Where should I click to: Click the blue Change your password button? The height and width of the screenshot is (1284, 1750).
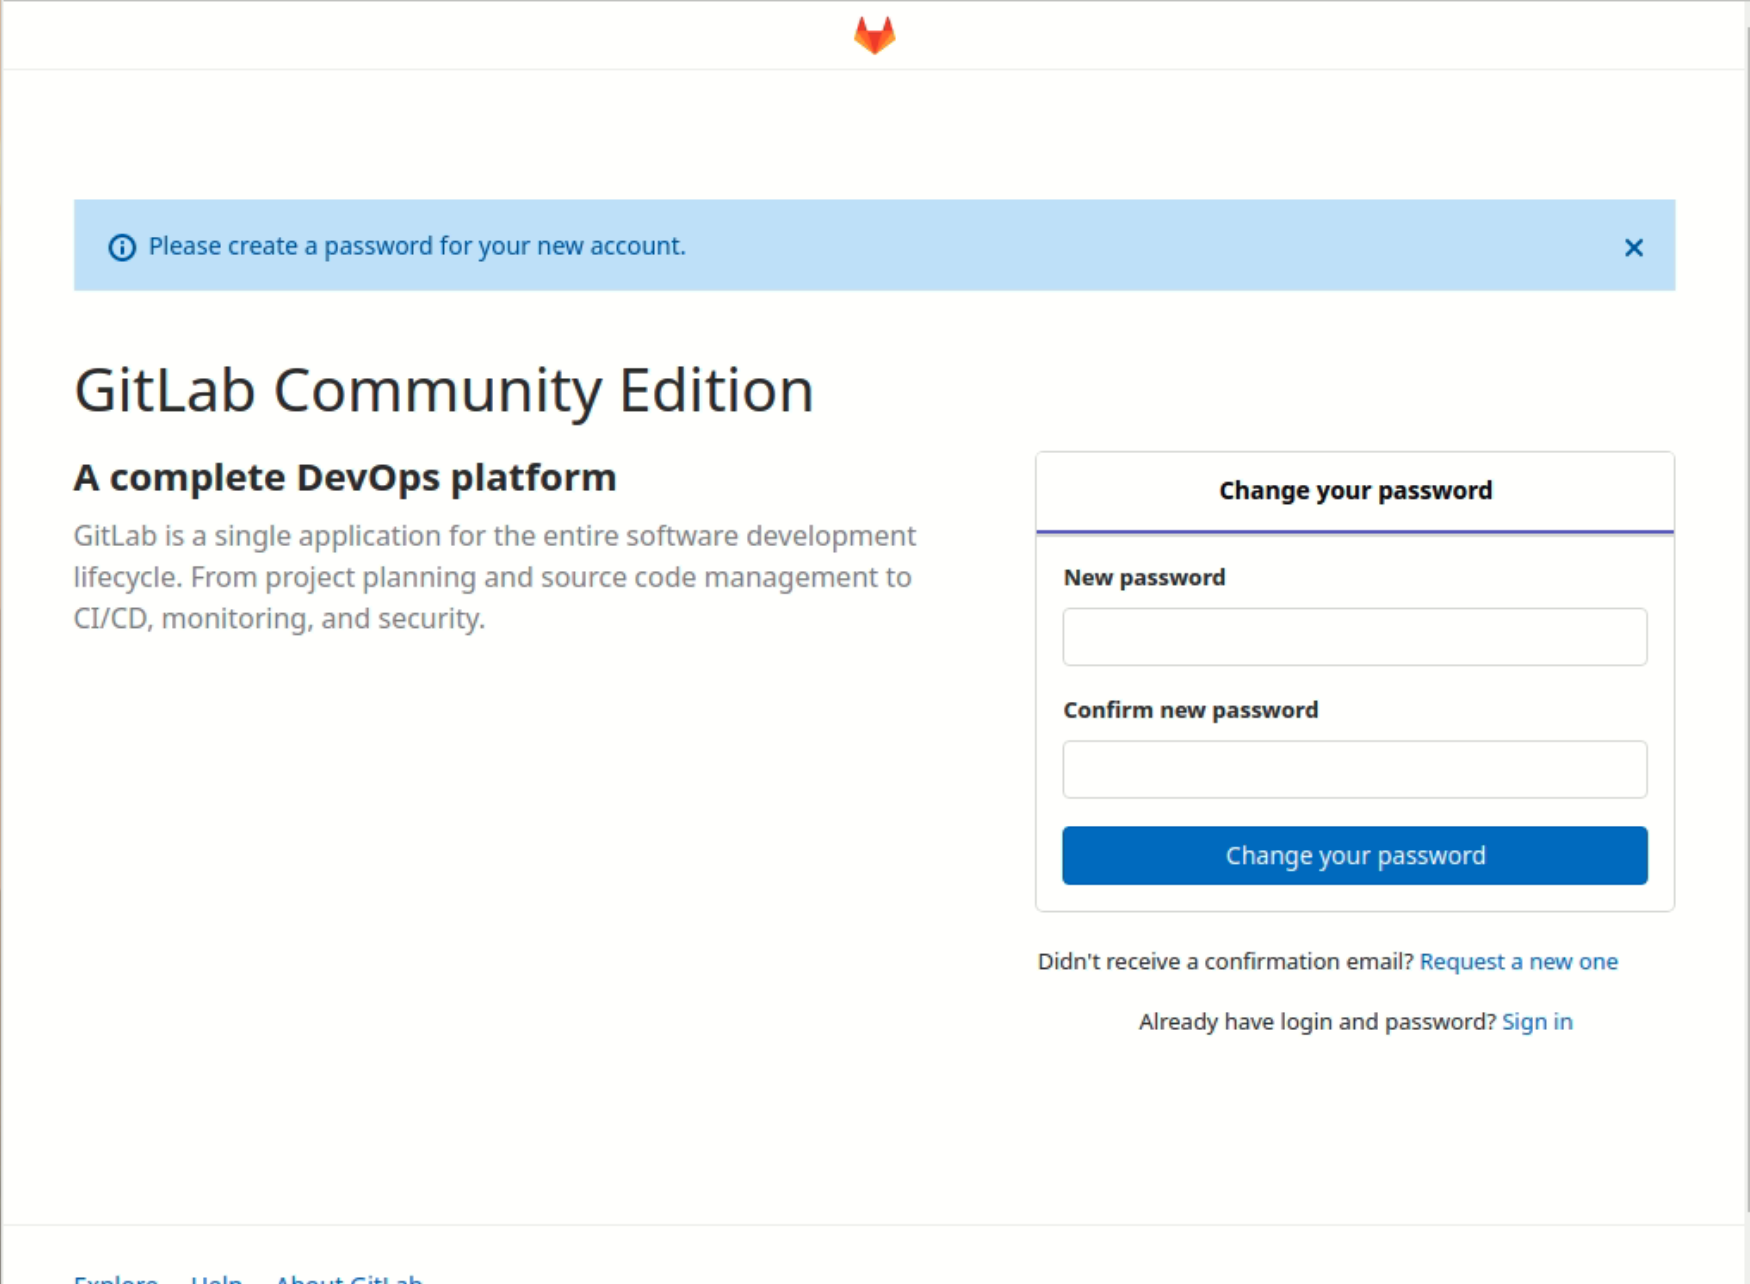1354,855
